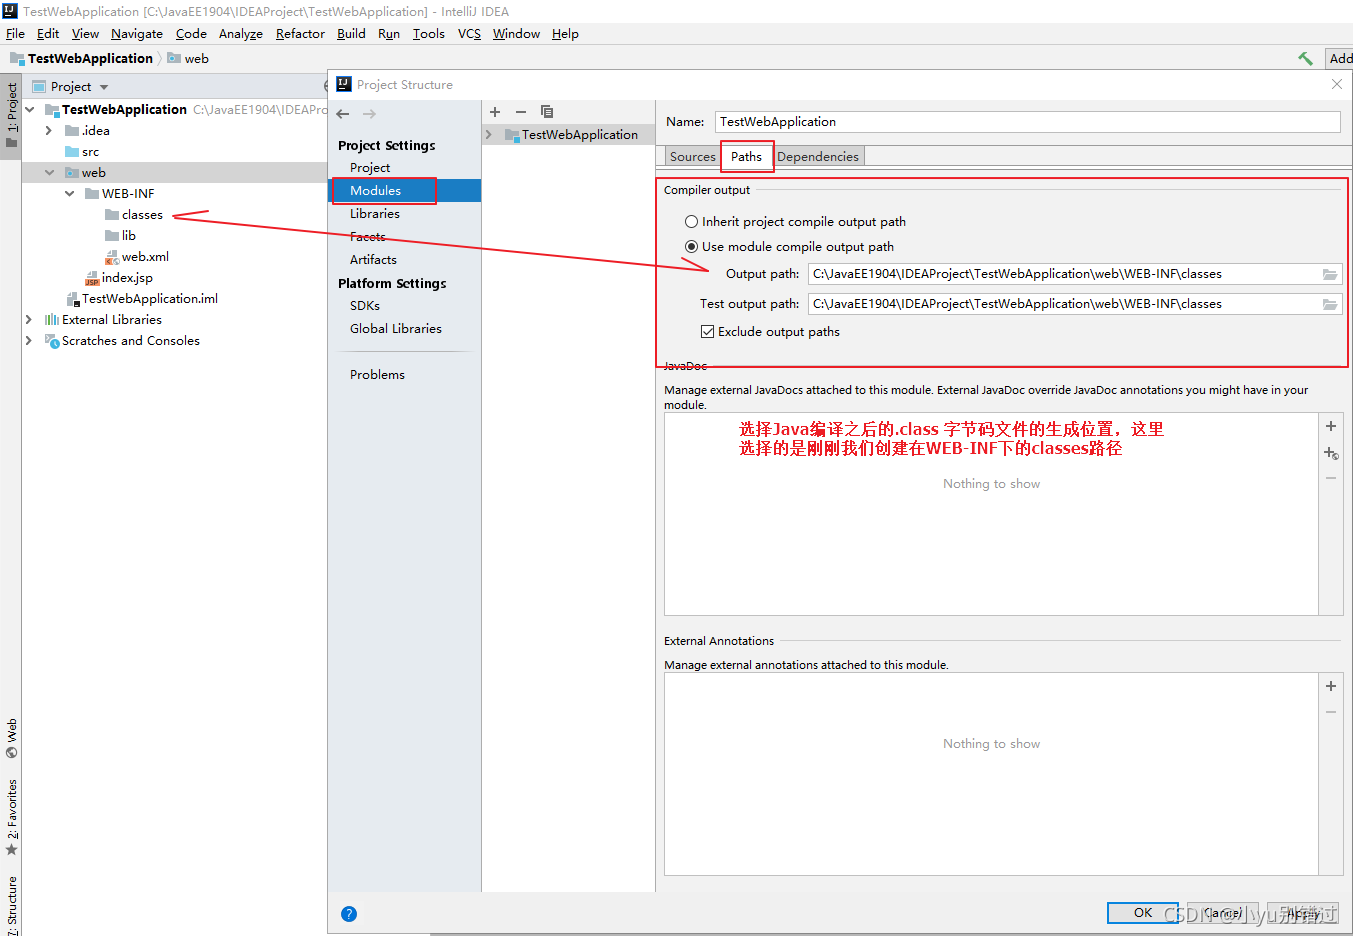
Task: Click the copy module icon
Action: [547, 112]
